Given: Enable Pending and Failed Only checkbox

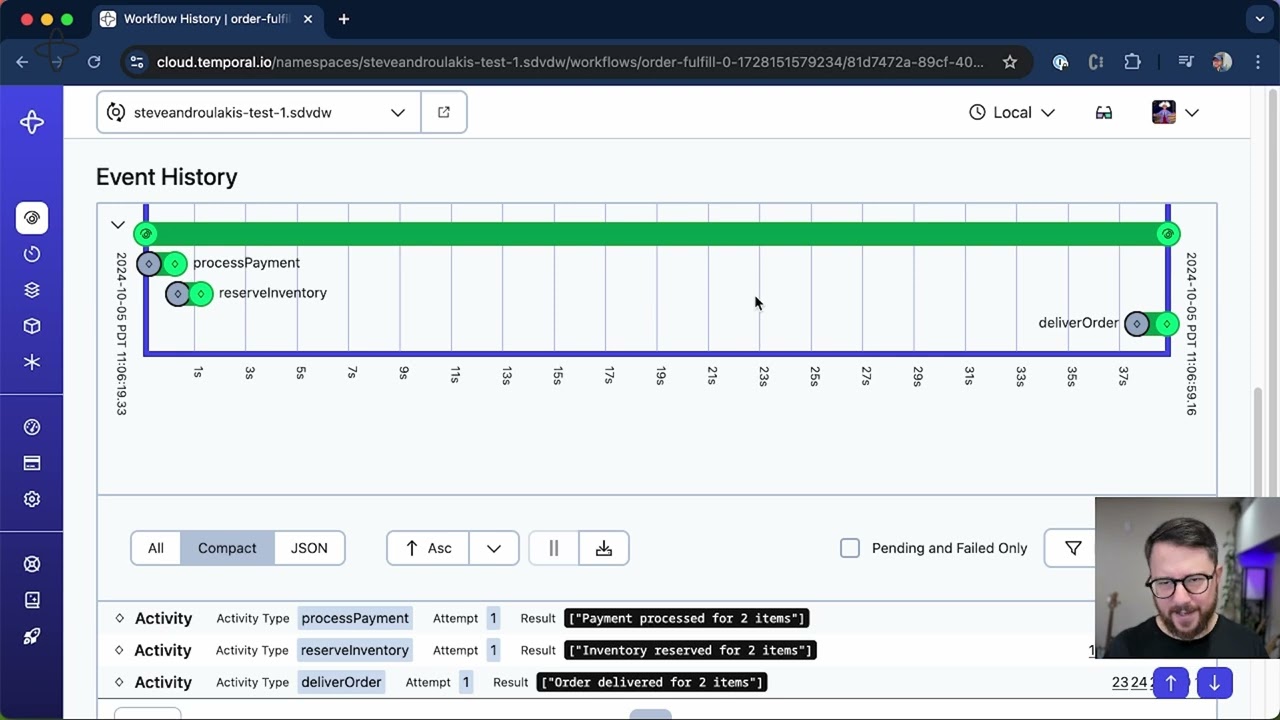Looking at the screenshot, I should 850,548.
